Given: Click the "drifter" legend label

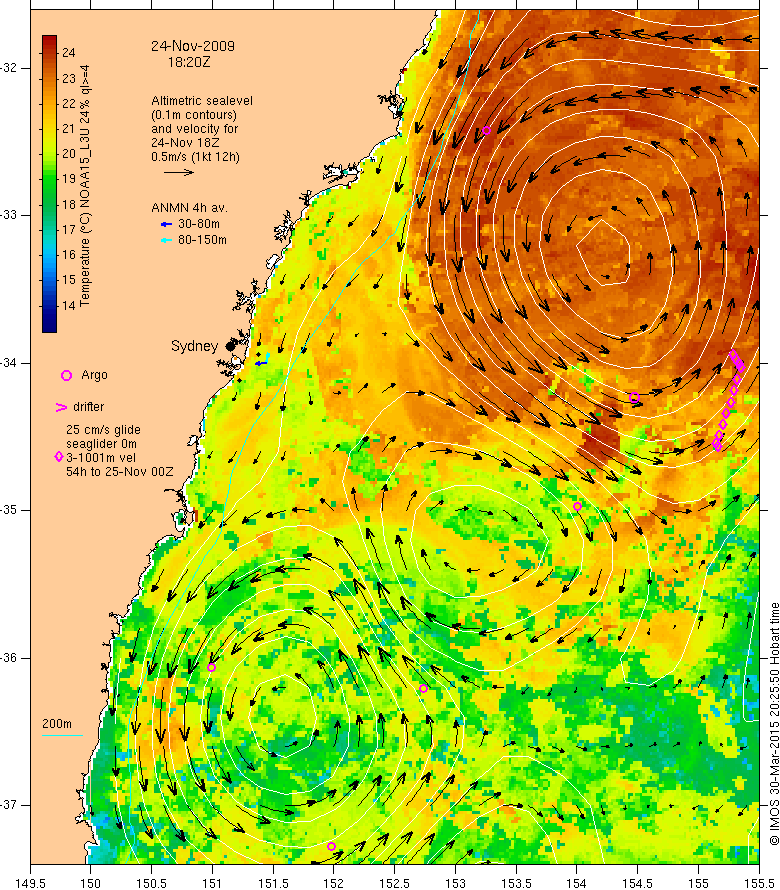Looking at the screenshot, I should click(89, 406).
